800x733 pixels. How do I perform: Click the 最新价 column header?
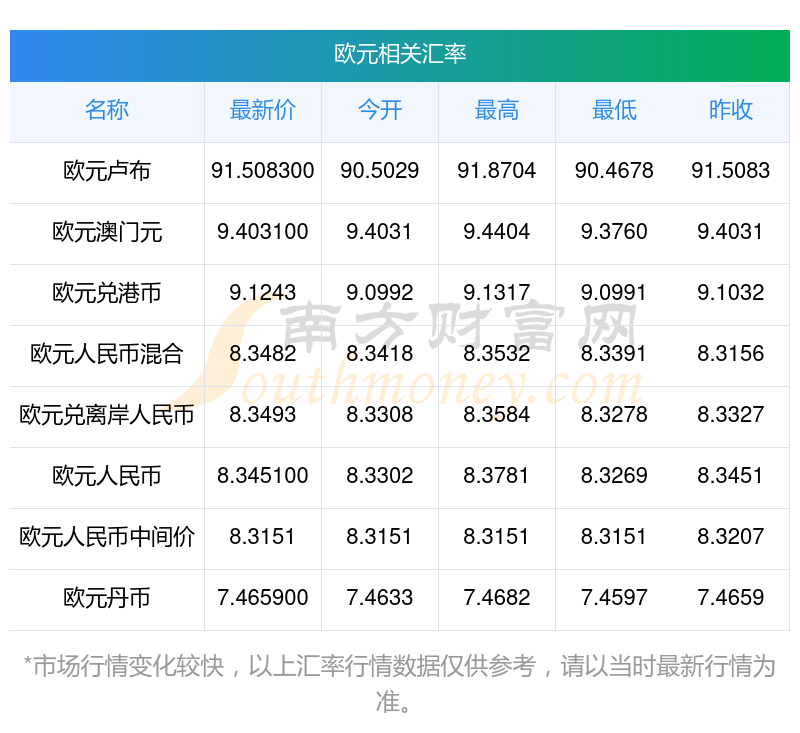[263, 110]
